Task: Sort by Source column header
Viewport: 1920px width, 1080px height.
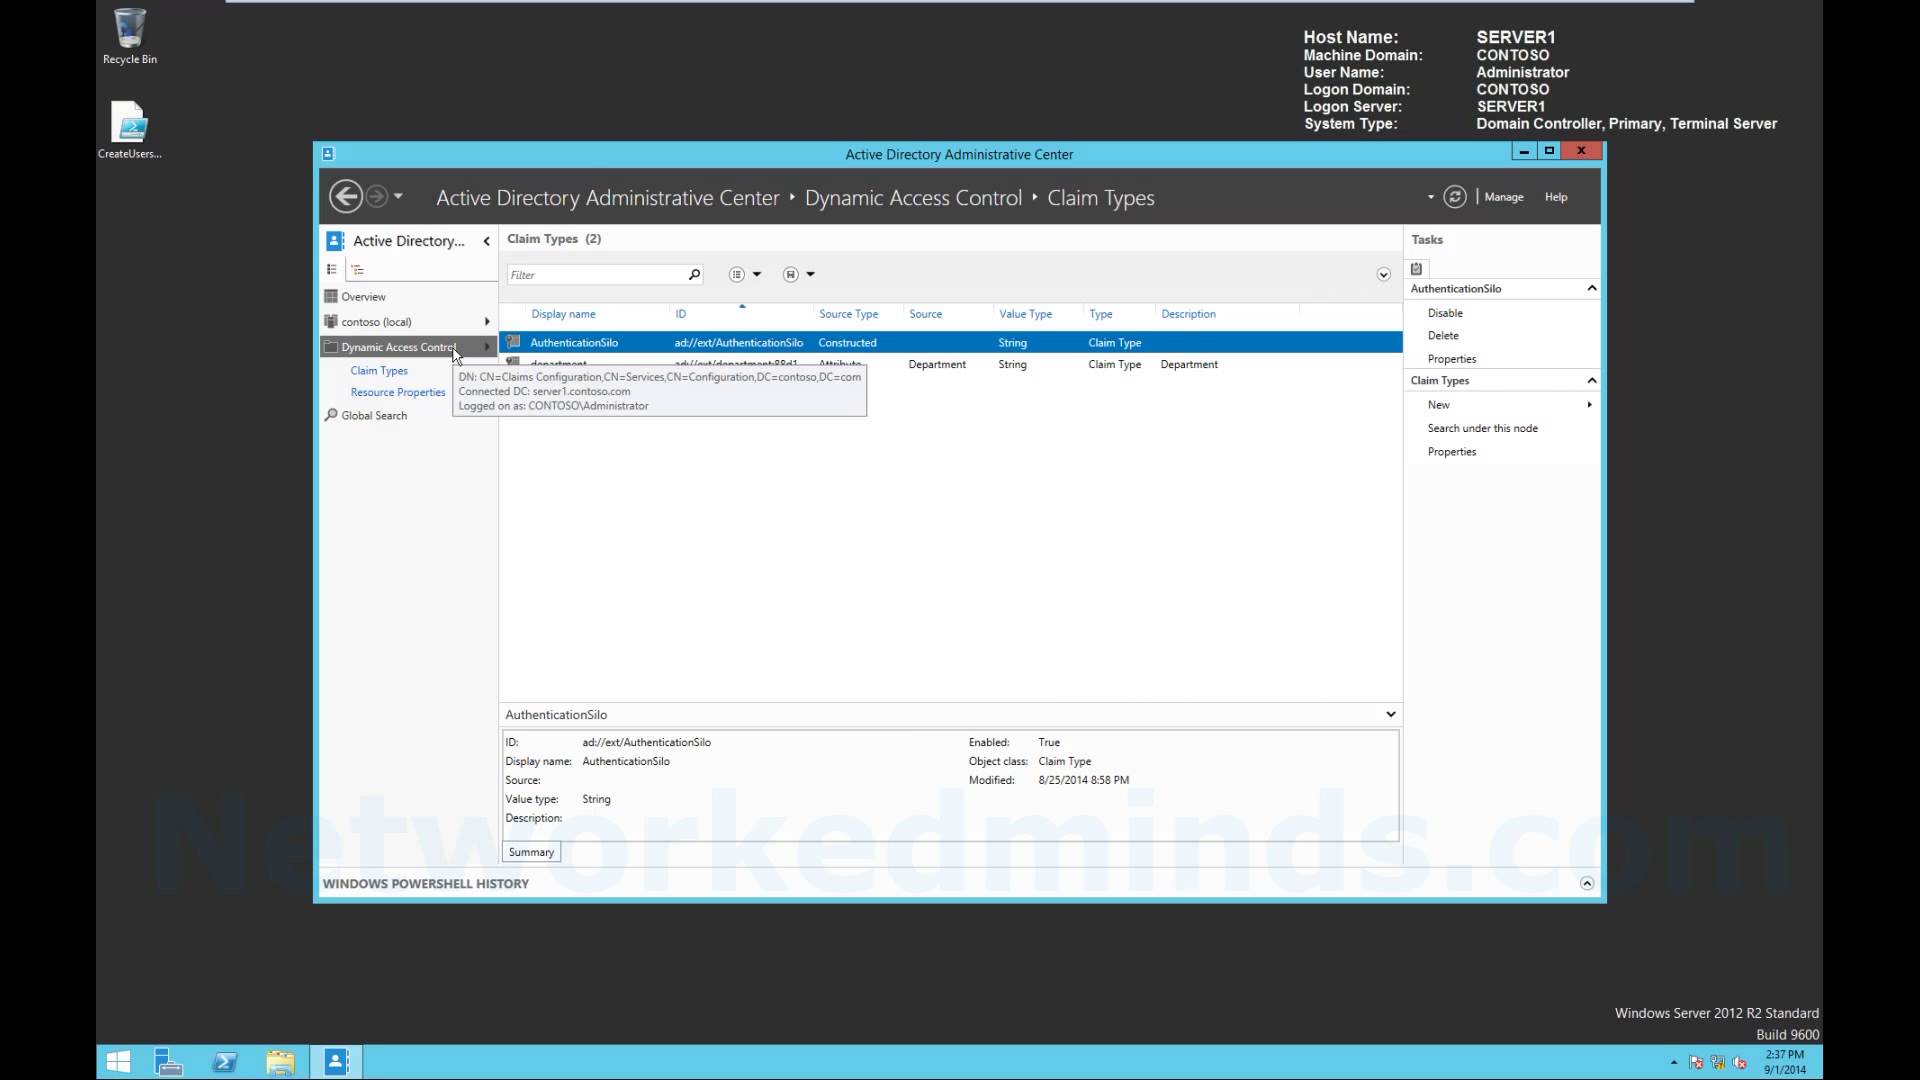Action: coord(925,314)
